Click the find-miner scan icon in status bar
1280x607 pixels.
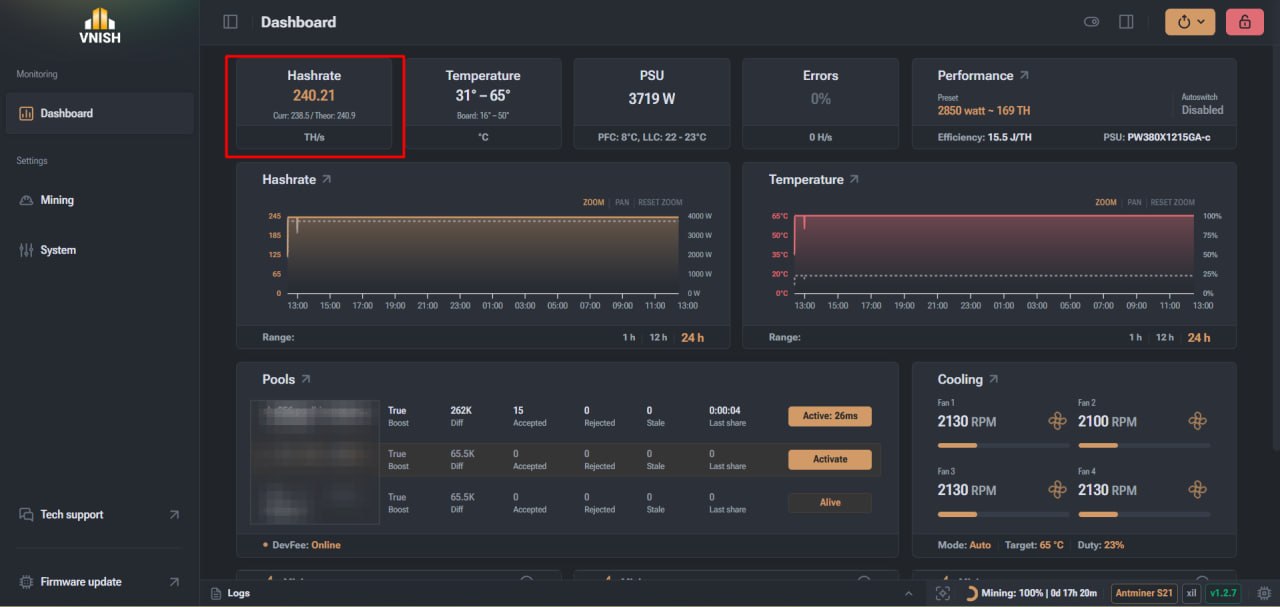(x=942, y=593)
